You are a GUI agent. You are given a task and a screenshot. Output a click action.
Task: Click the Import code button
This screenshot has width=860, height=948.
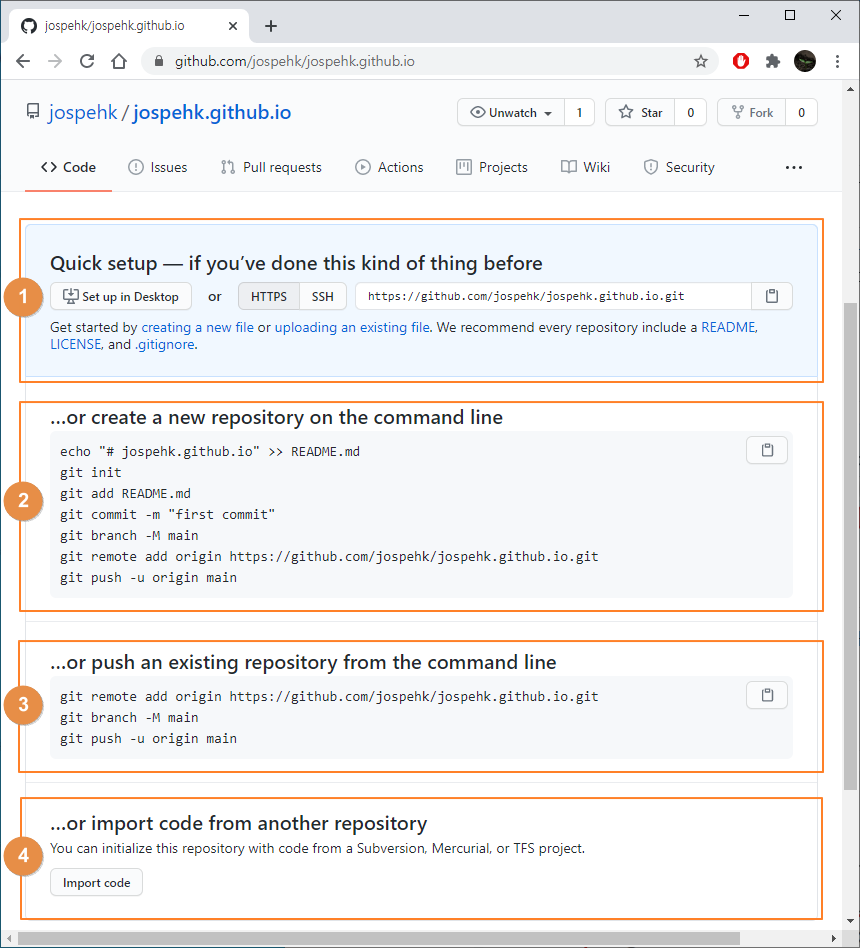tap(96, 883)
